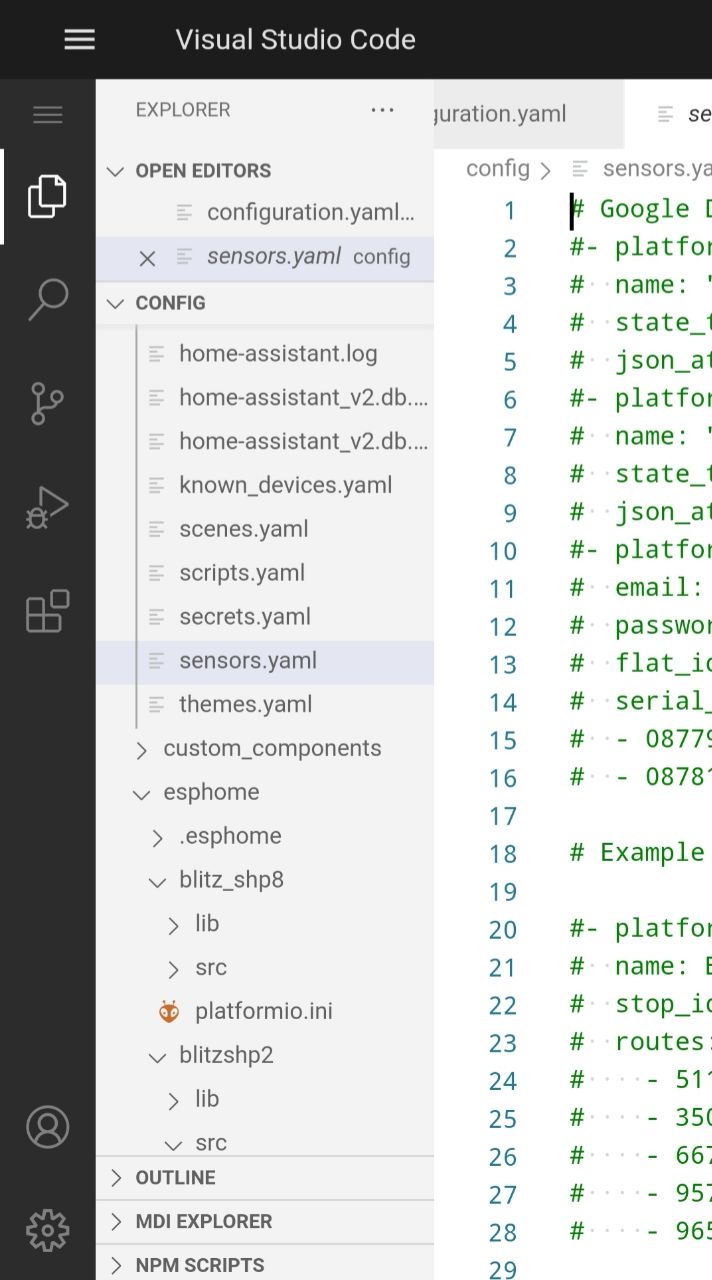Viewport: 712px width, 1280px height.
Task: Switch to configuration.yaml editor tab
Action: [528, 114]
